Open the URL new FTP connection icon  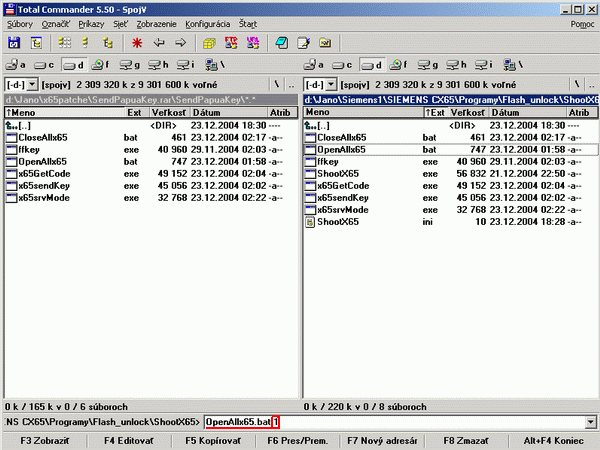coord(253,42)
